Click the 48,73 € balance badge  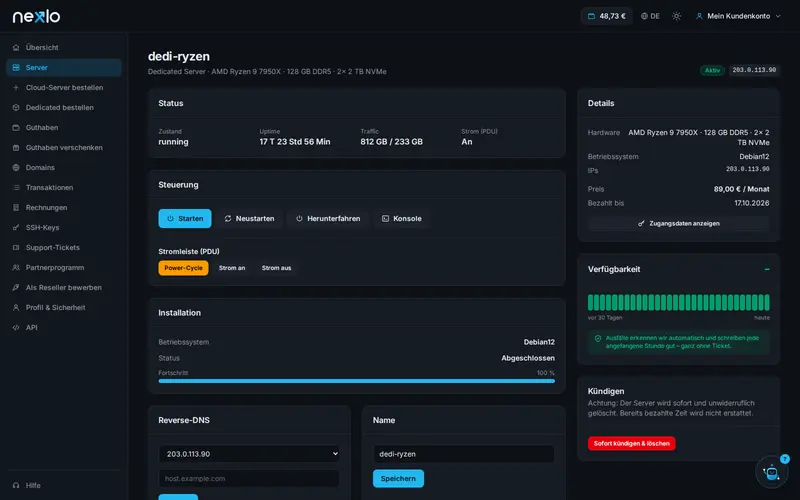pyautogui.click(x=607, y=16)
